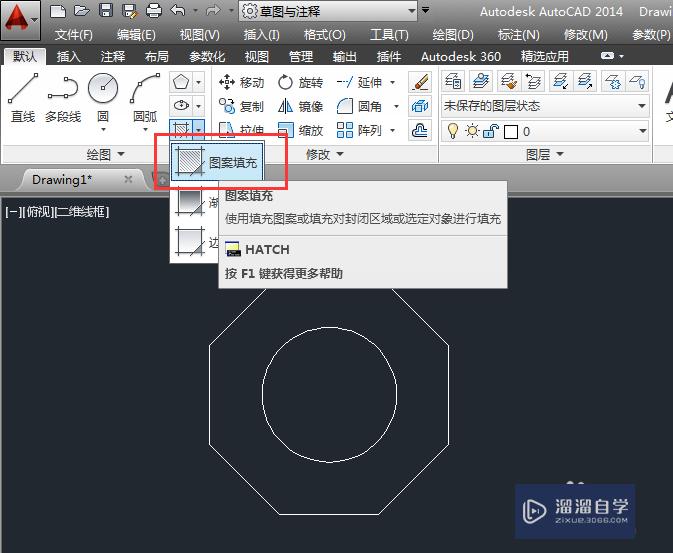Switch to the 参数化 ribbon tab
The image size is (673, 553).
point(207,56)
